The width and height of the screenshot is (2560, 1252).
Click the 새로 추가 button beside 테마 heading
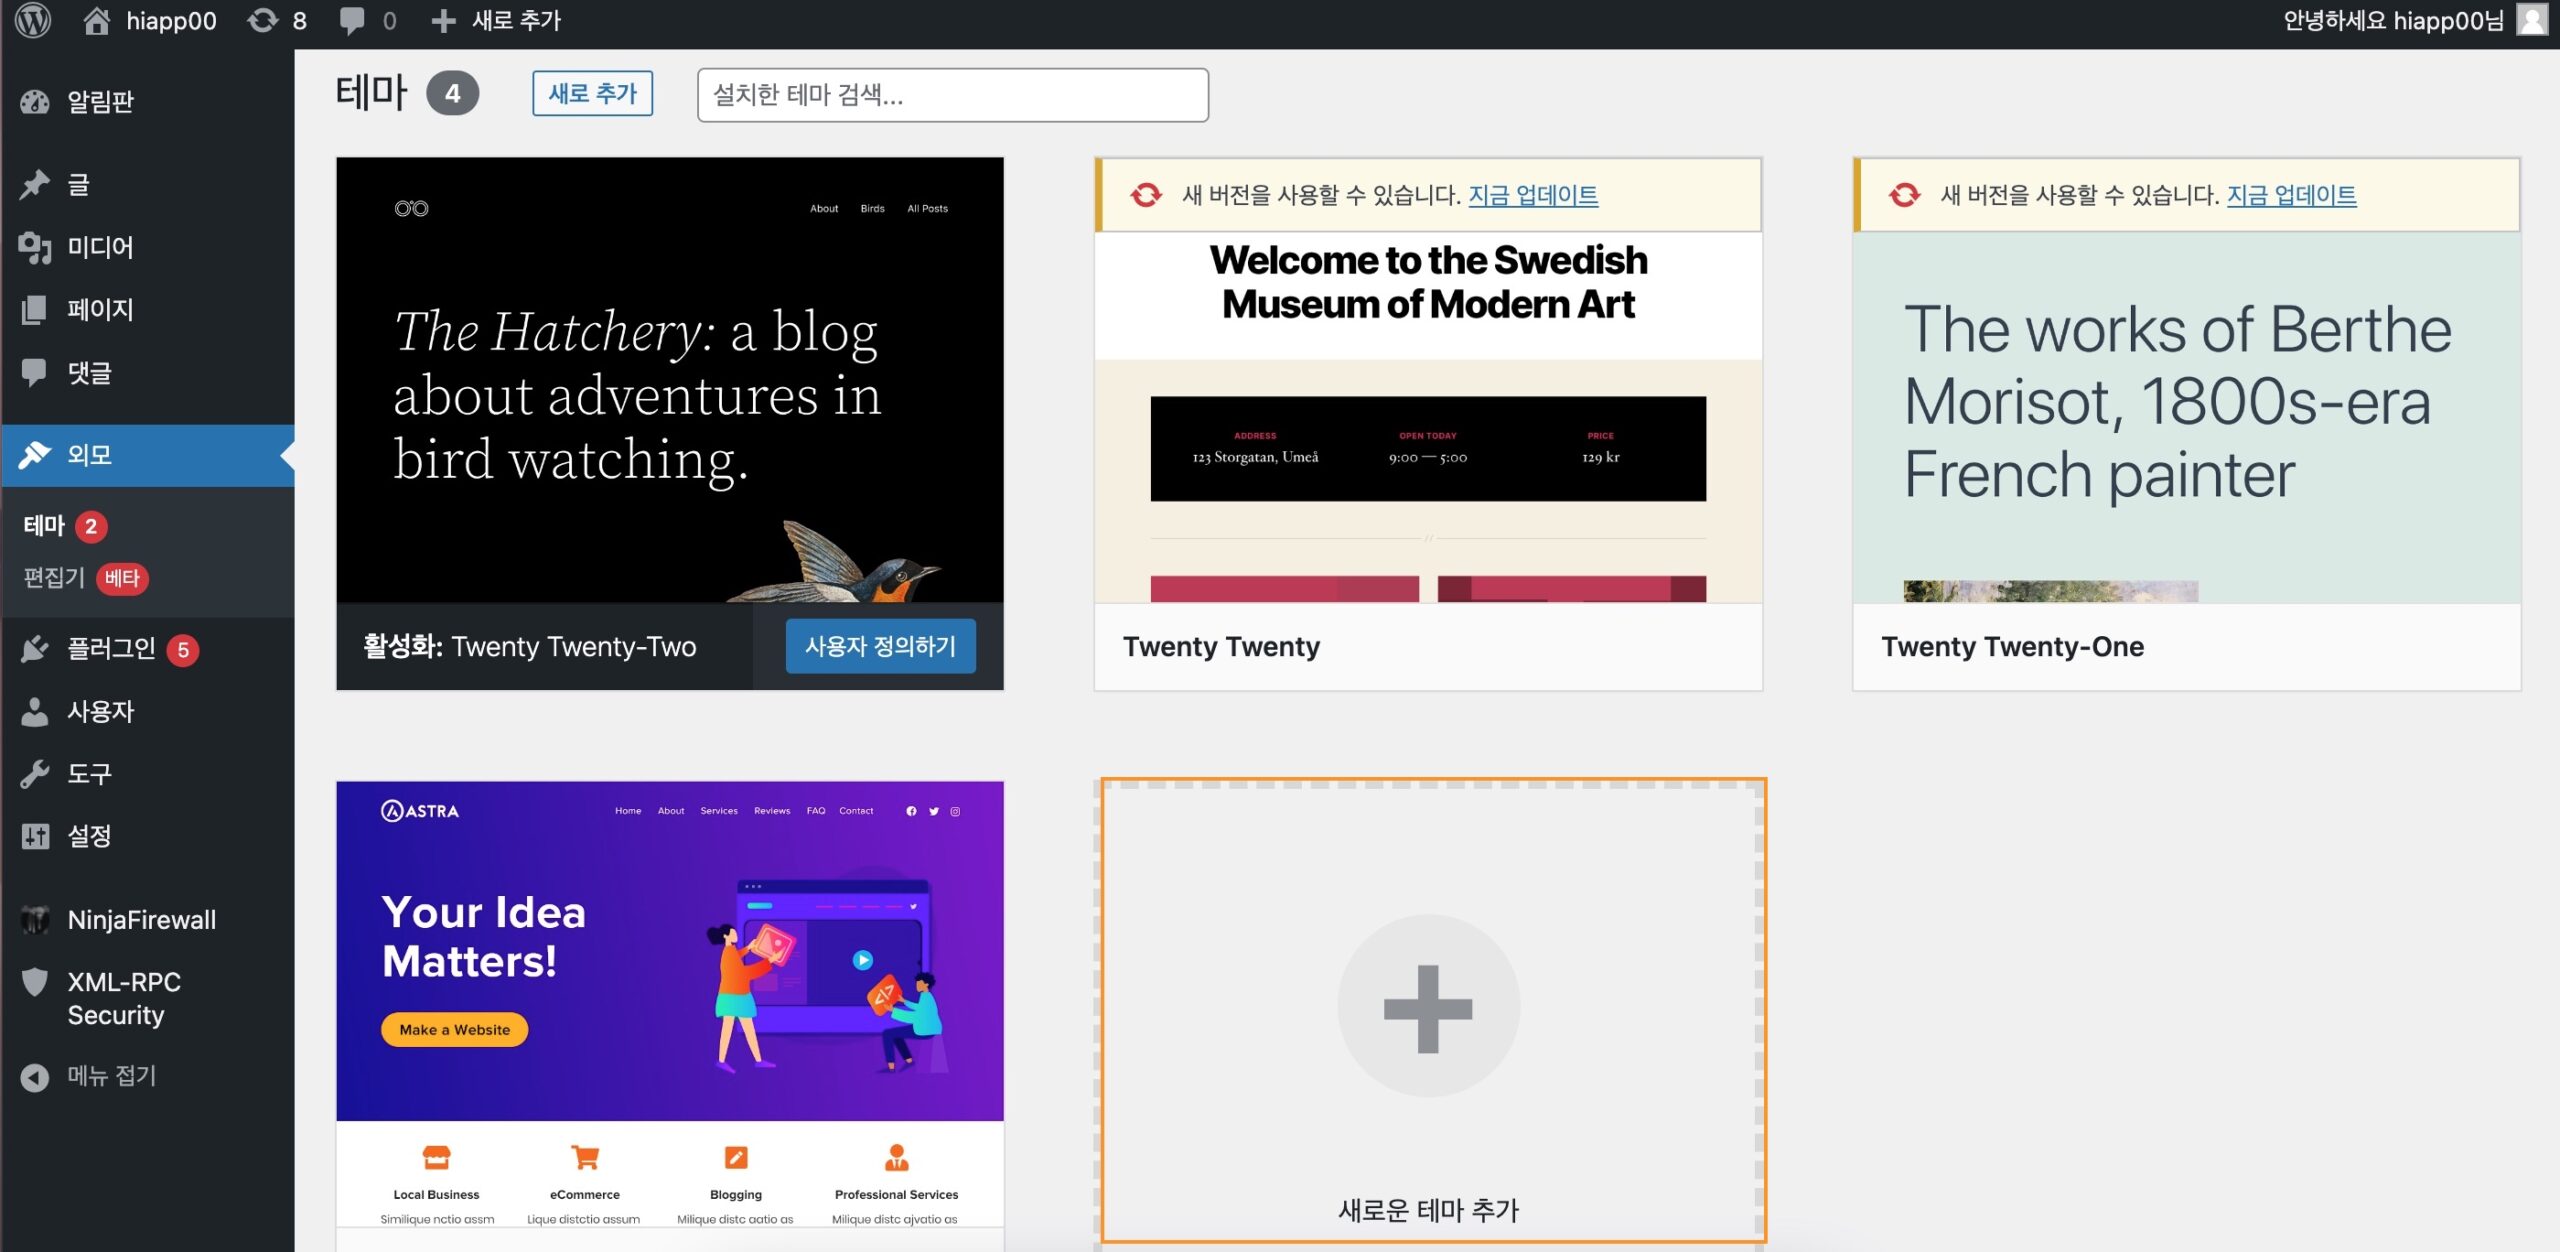592,93
